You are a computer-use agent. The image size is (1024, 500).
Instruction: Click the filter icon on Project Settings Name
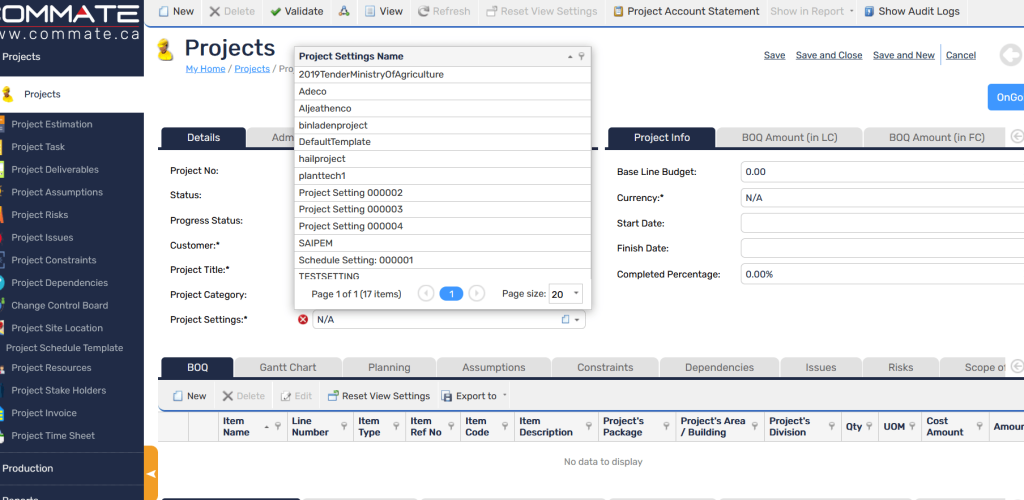(582, 57)
